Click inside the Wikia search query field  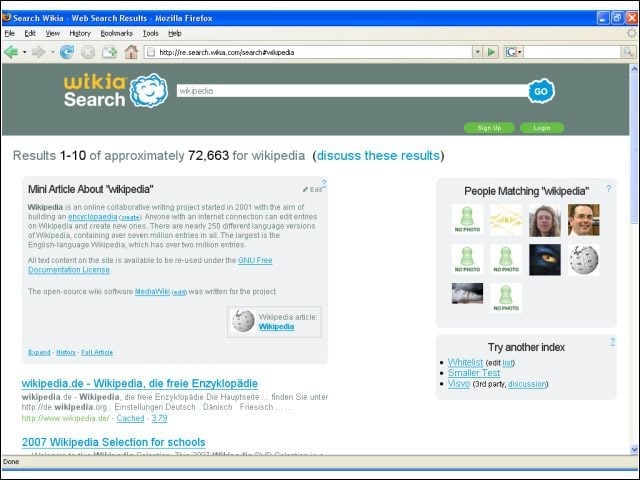[x=352, y=91]
